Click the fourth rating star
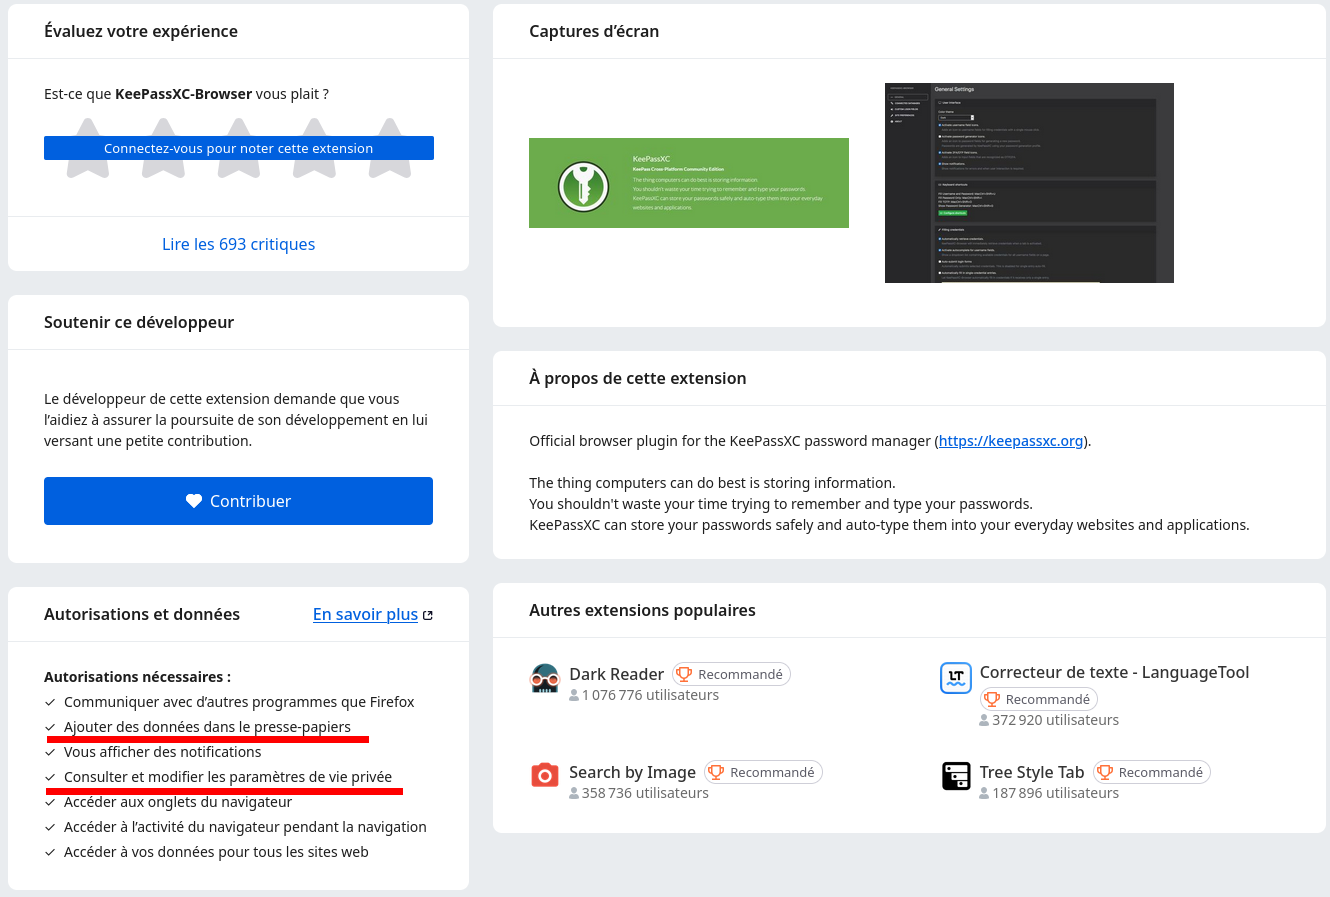This screenshot has width=1330, height=897. point(314,149)
